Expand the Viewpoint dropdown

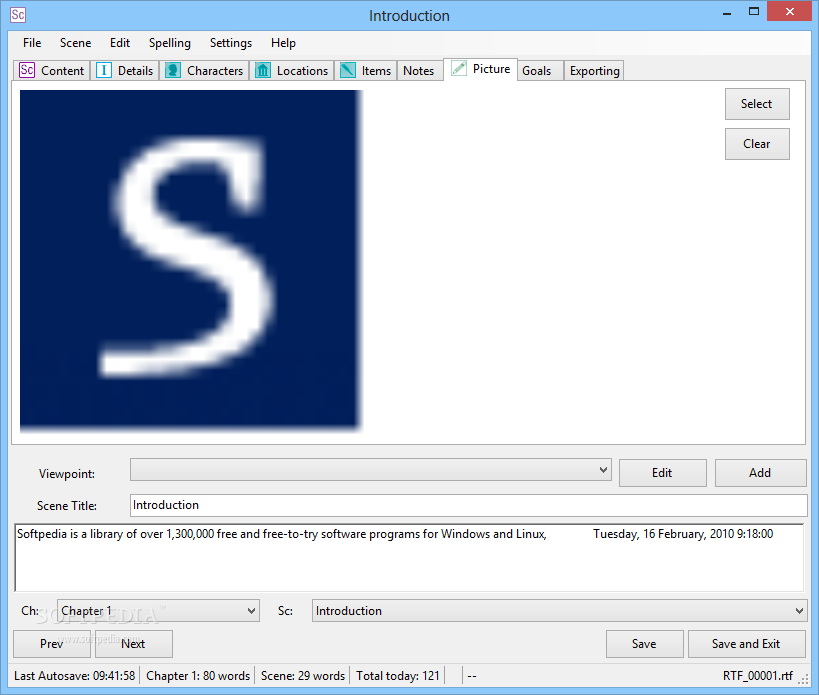click(x=371, y=470)
